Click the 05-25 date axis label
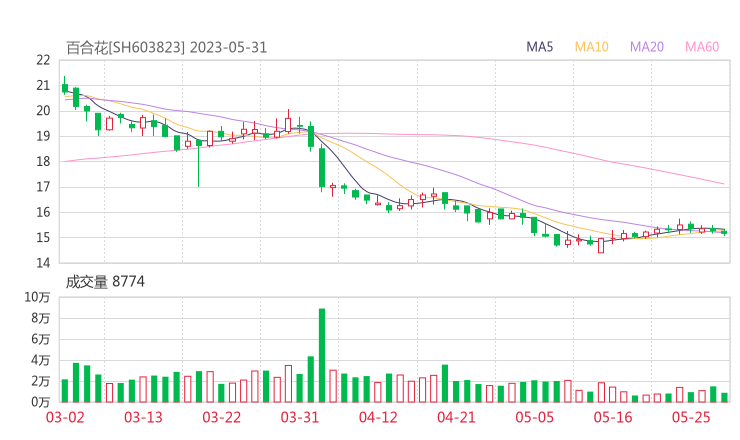 click(691, 417)
